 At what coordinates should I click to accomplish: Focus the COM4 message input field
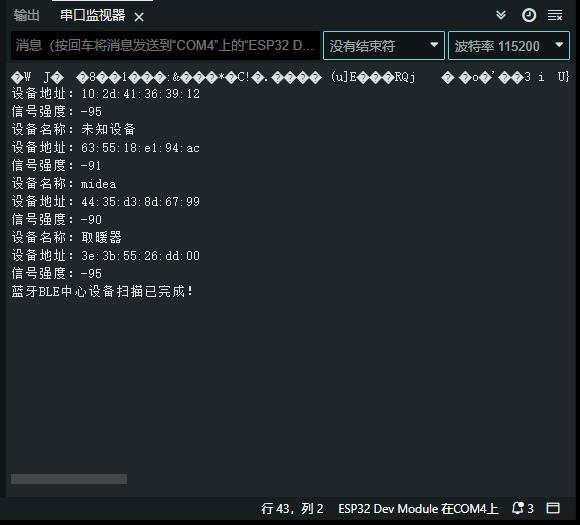[x=165, y=46]
